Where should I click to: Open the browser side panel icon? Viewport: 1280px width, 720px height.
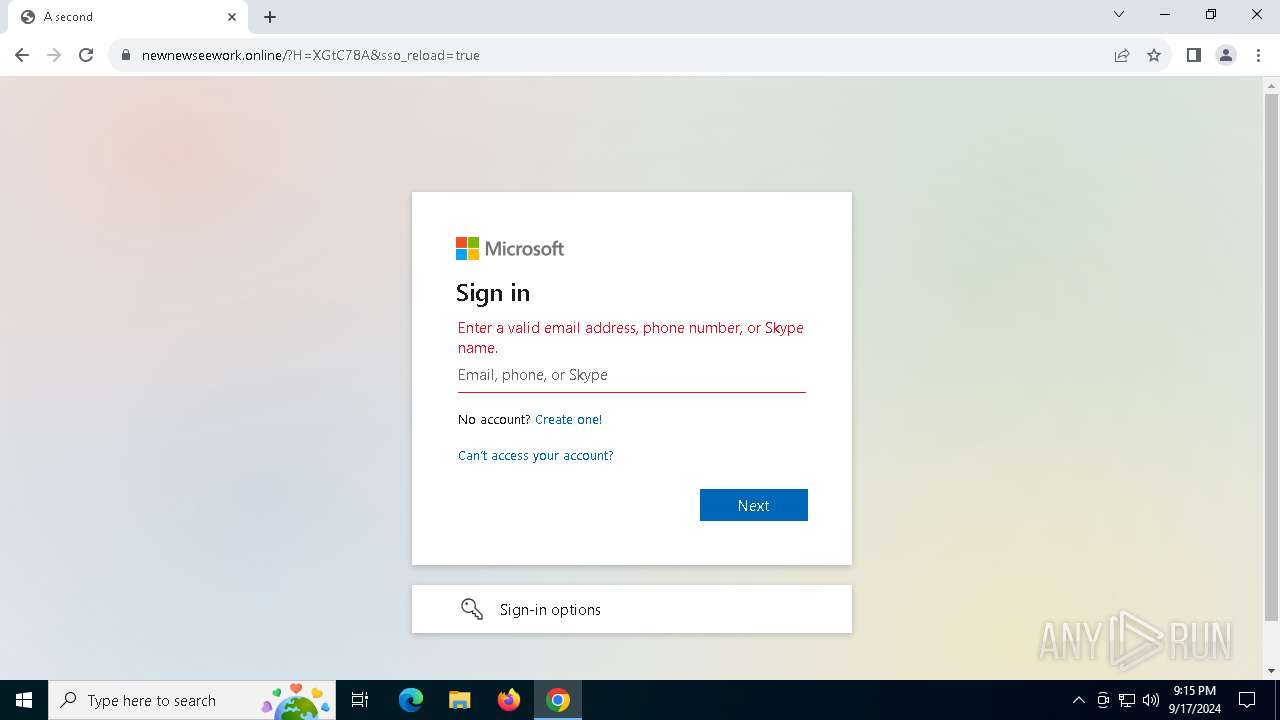[x=1194, y=55]
